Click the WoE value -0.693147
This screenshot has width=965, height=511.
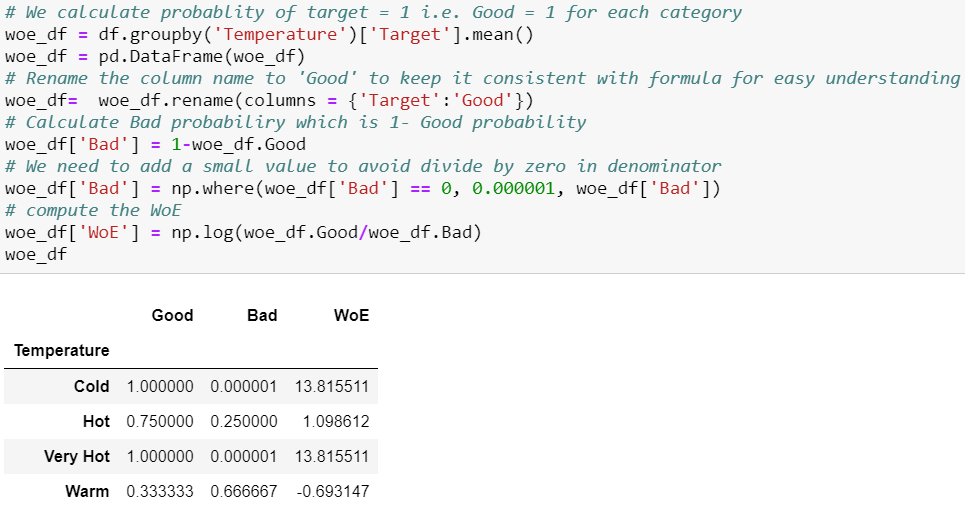(333, 491)
